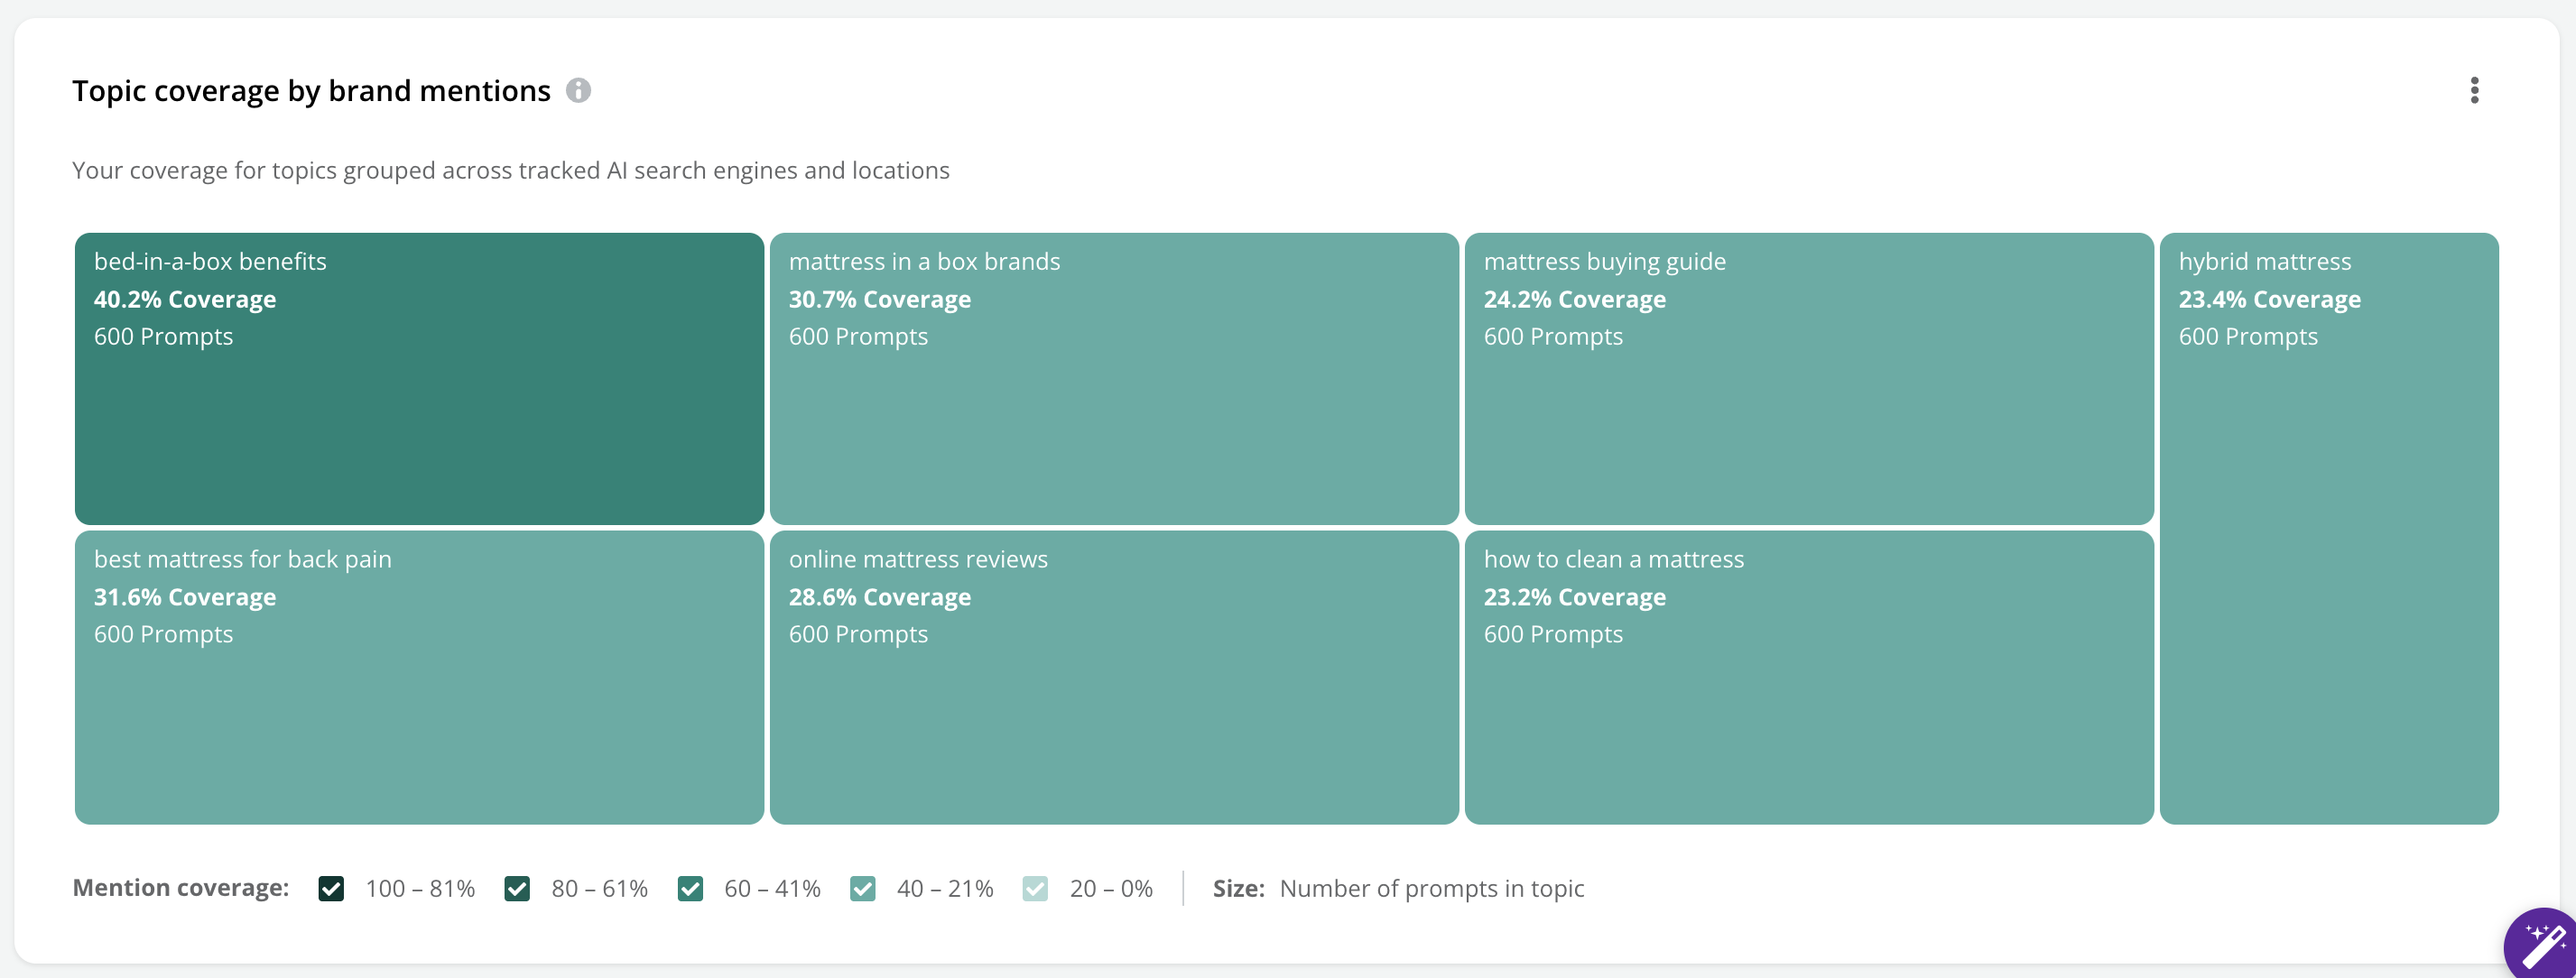Click the 20 – 0% legend label

[1111, 888]
